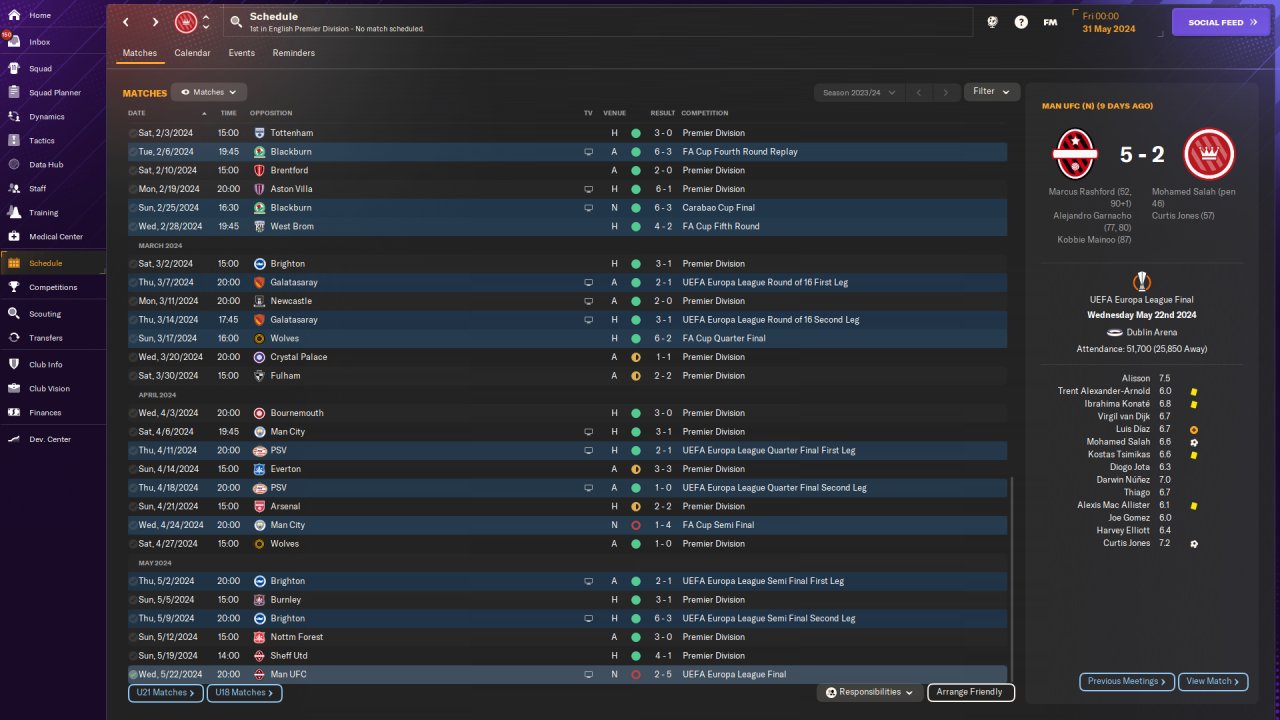Open the Responsibilities dropdown
The width and height of the screenshot is (1280, 720).
869,692
